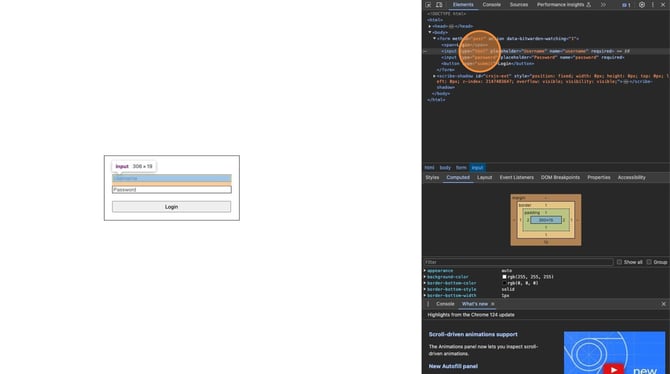
Task: Open the issues counter badge
Action: (x=626, y=5)
